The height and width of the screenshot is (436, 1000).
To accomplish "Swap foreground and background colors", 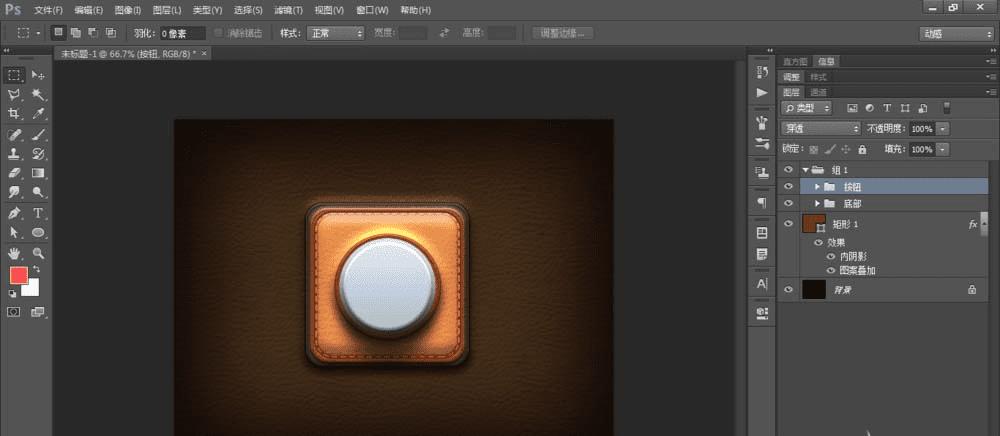I will [36, 270].
